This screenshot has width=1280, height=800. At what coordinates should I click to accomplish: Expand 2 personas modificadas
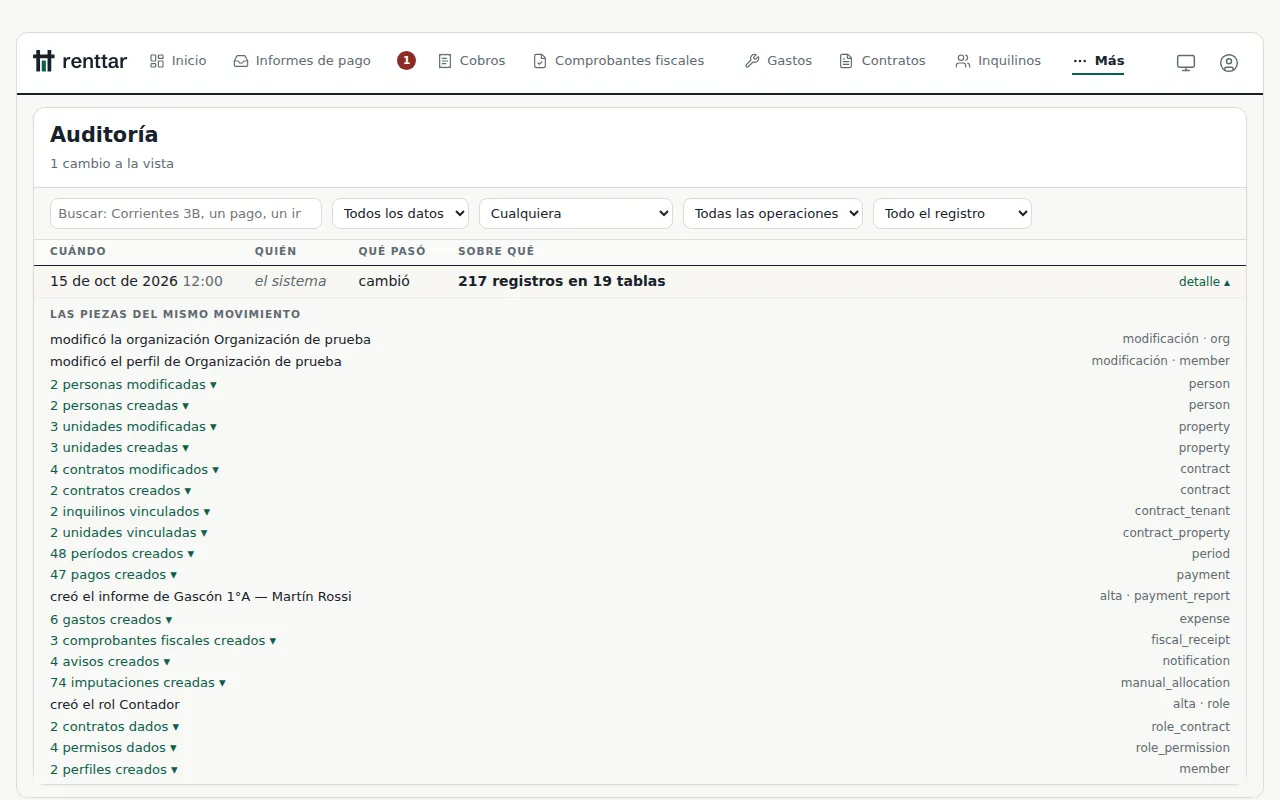133,385
